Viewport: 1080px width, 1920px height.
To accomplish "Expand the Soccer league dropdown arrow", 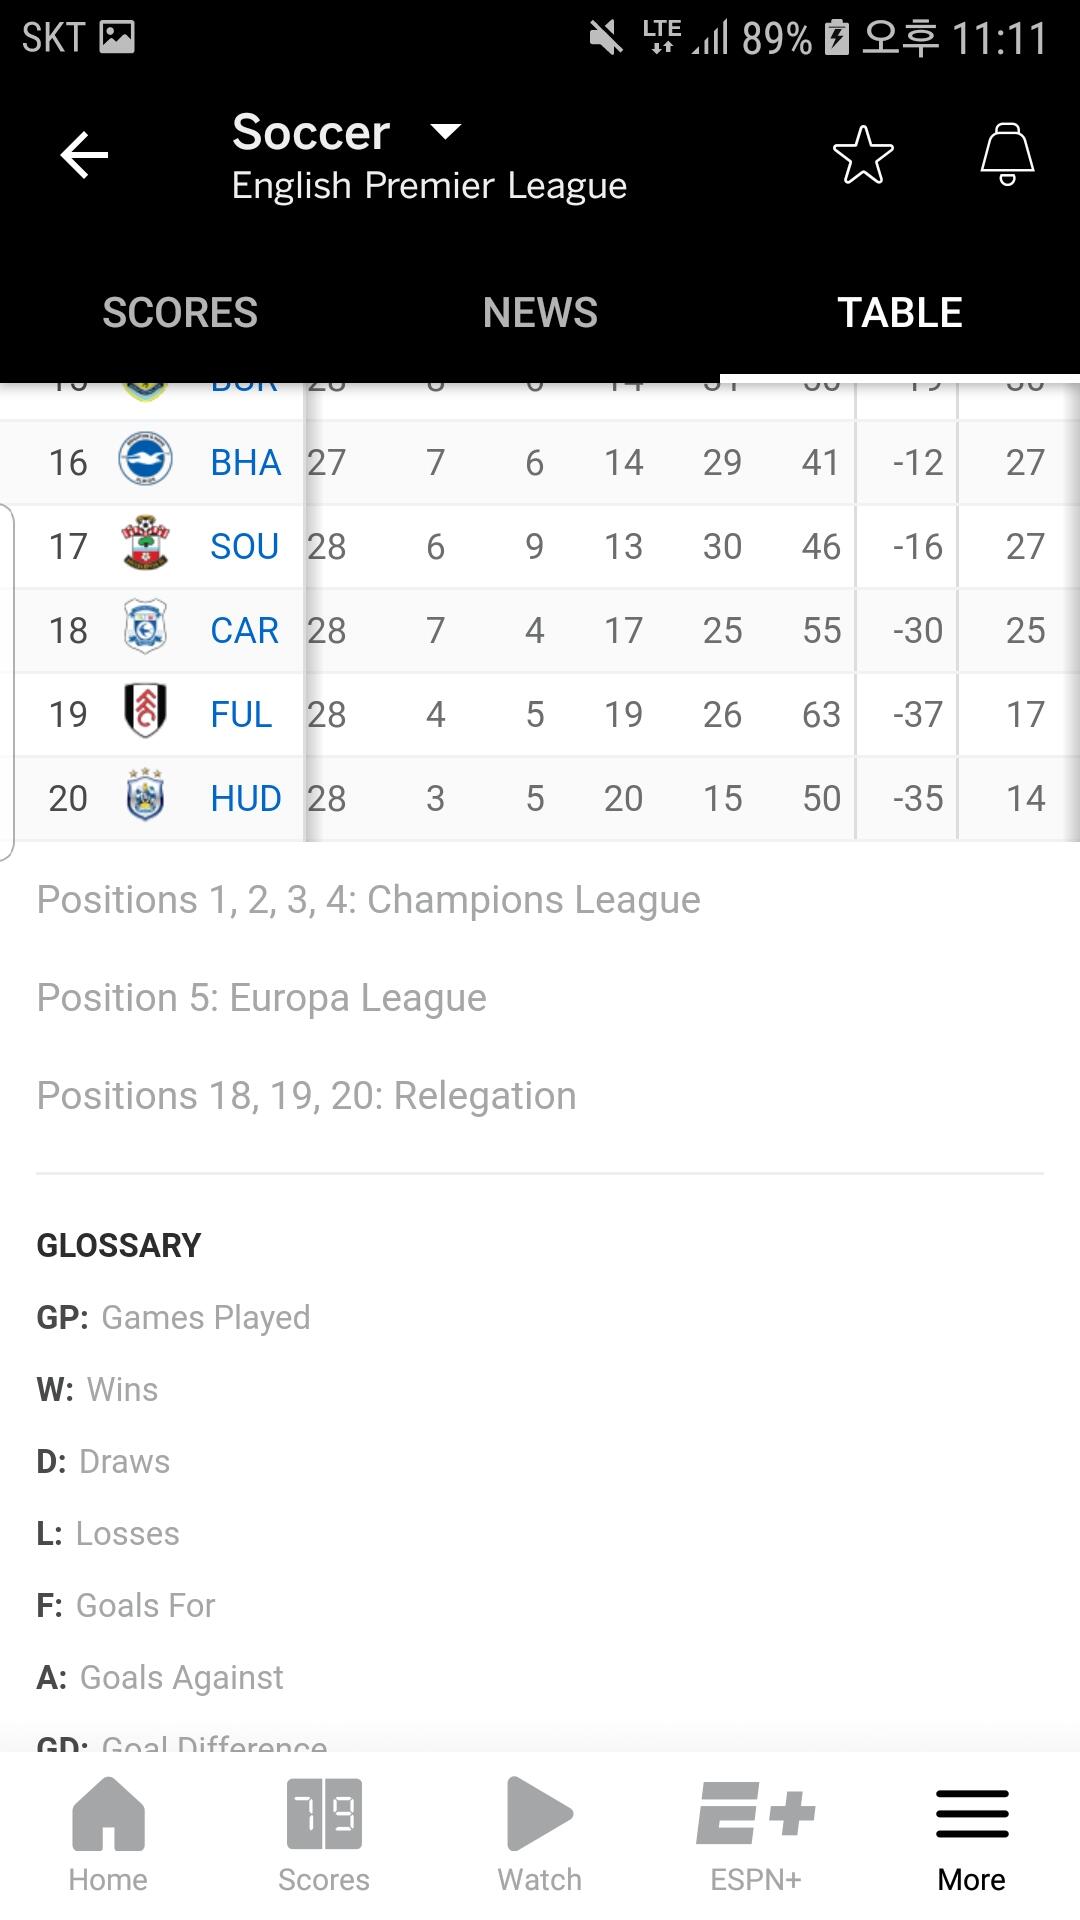I will pos(445,131).
